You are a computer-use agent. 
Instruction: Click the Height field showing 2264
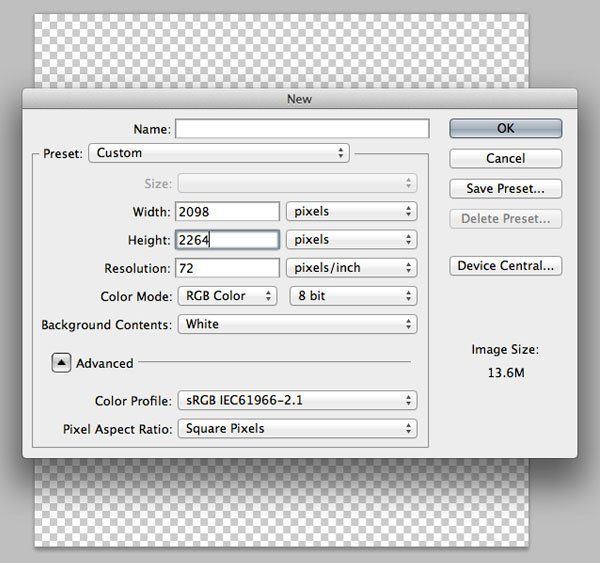tap(227, 240)
